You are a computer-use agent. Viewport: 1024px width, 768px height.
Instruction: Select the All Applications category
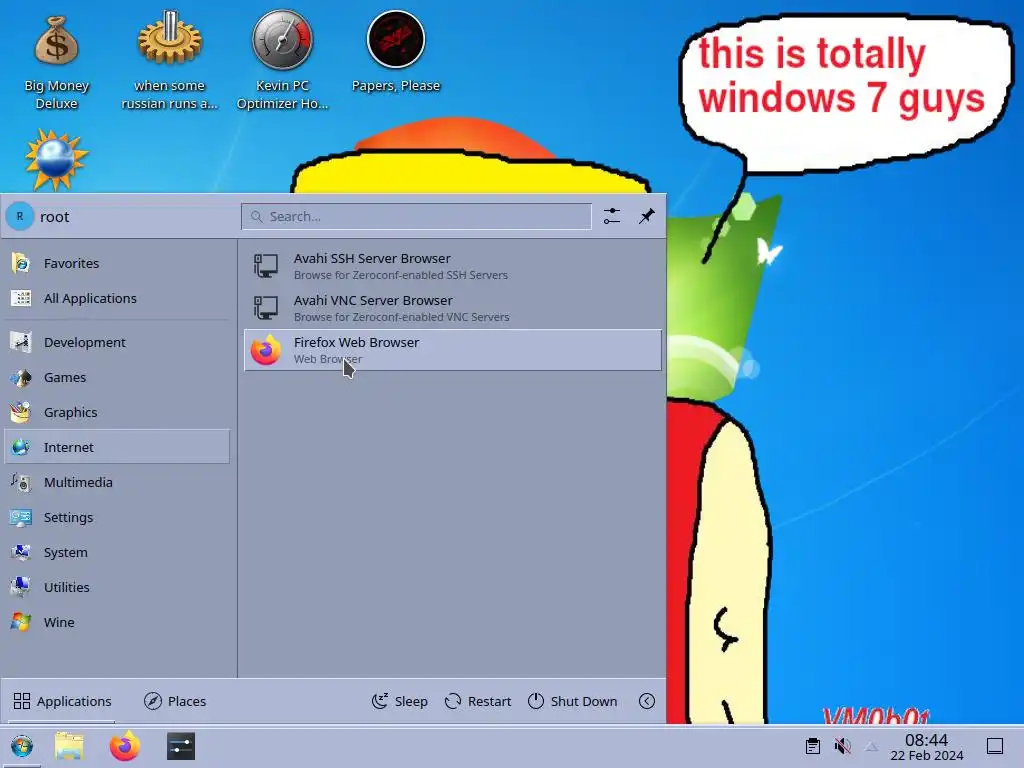pos(118,298)
